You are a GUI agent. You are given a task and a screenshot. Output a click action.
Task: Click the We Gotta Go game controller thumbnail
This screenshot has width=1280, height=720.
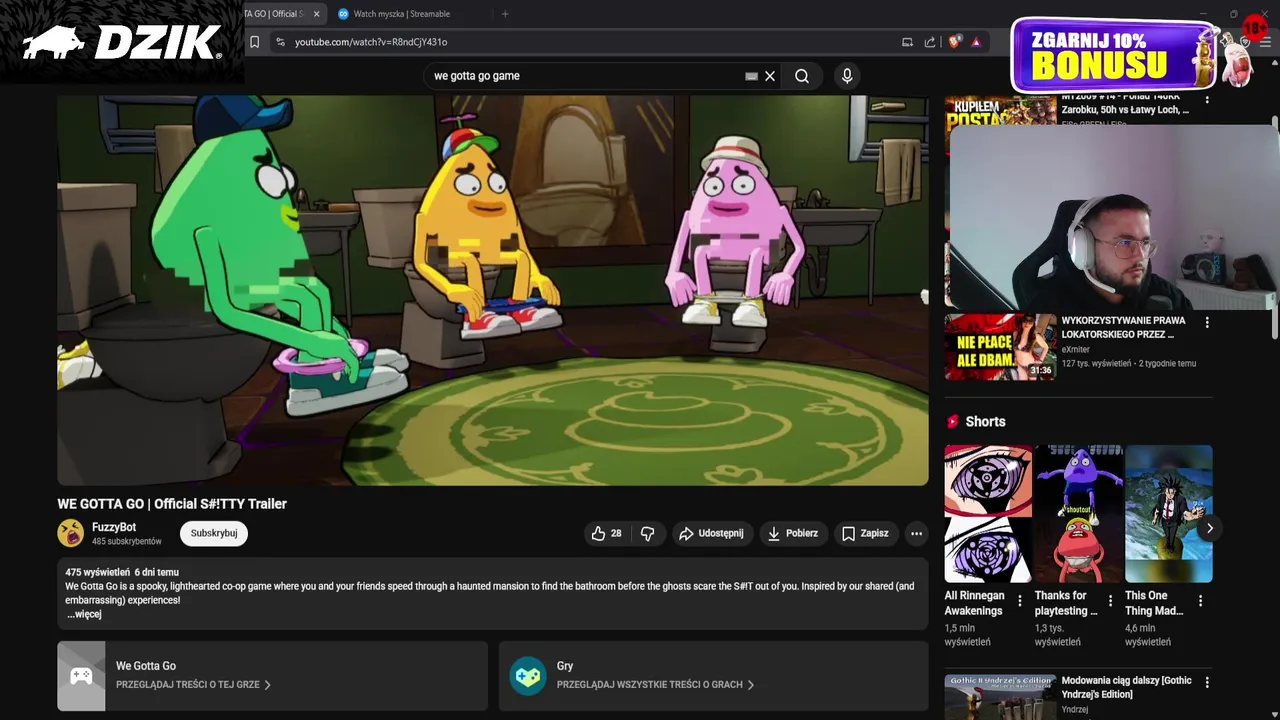click(81, 676)
